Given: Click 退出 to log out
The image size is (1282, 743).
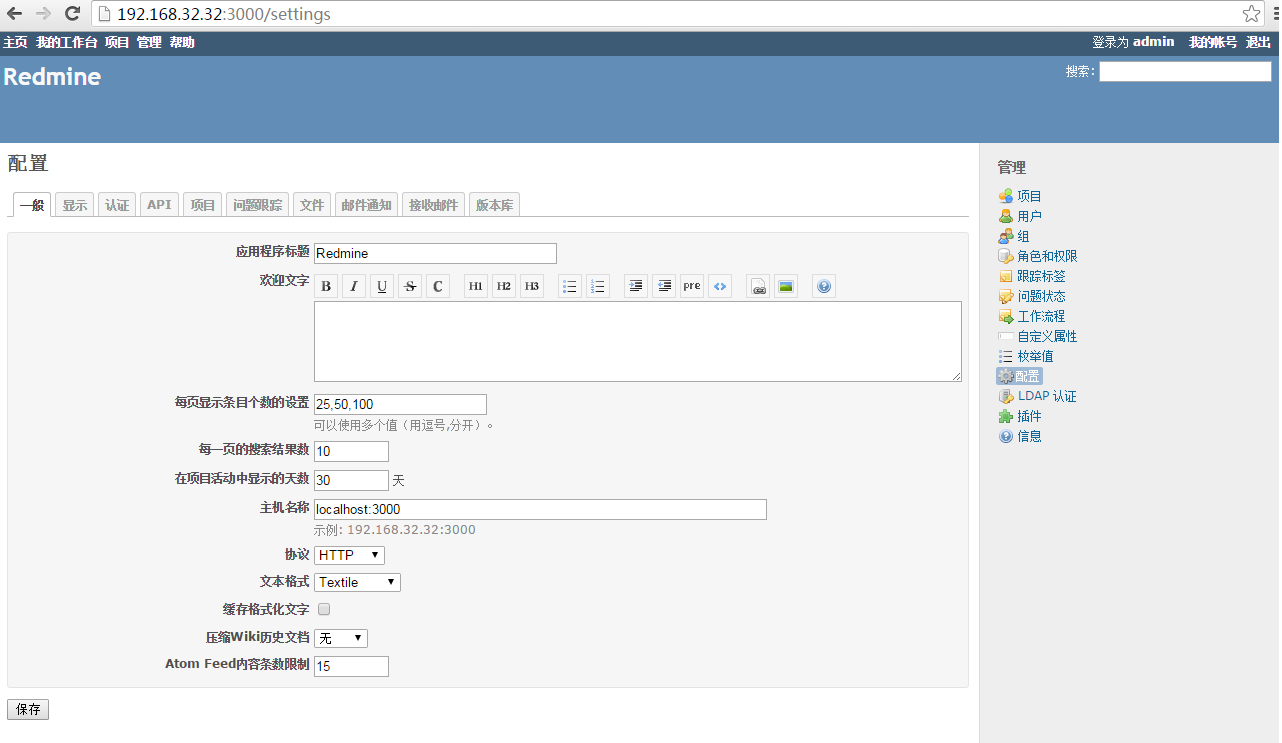Looking at the screenshot, I should (1258, 42).
